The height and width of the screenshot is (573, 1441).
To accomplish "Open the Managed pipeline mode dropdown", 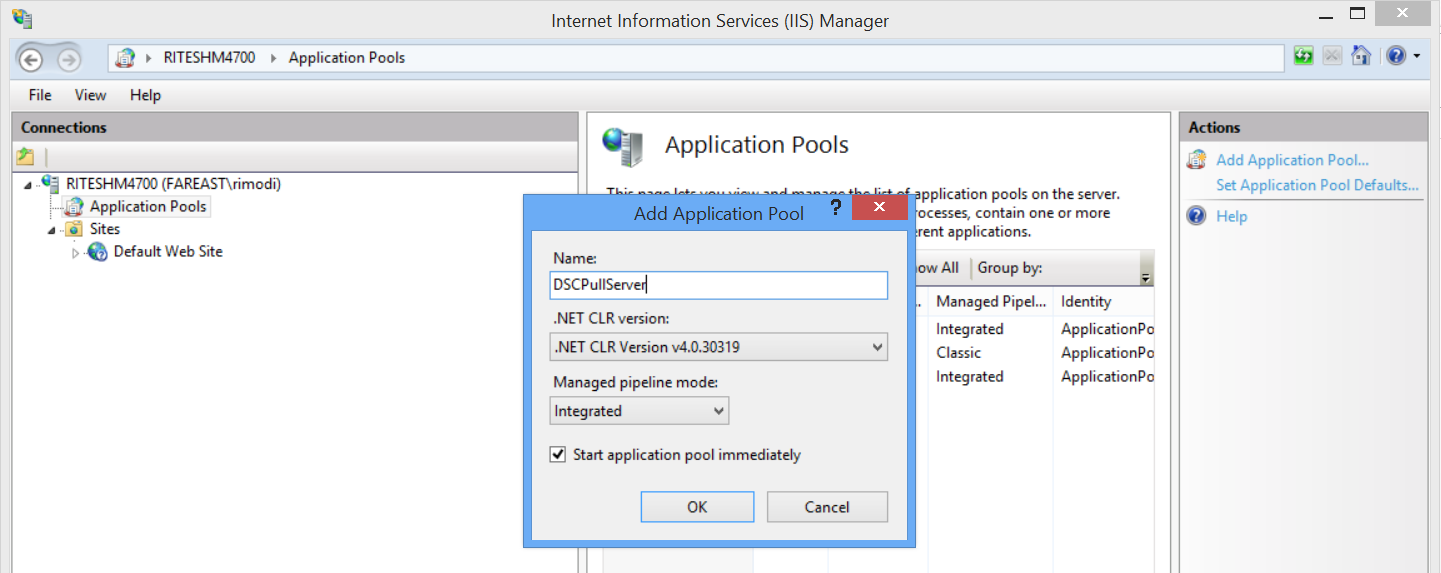I will click(x=639, y=411).
